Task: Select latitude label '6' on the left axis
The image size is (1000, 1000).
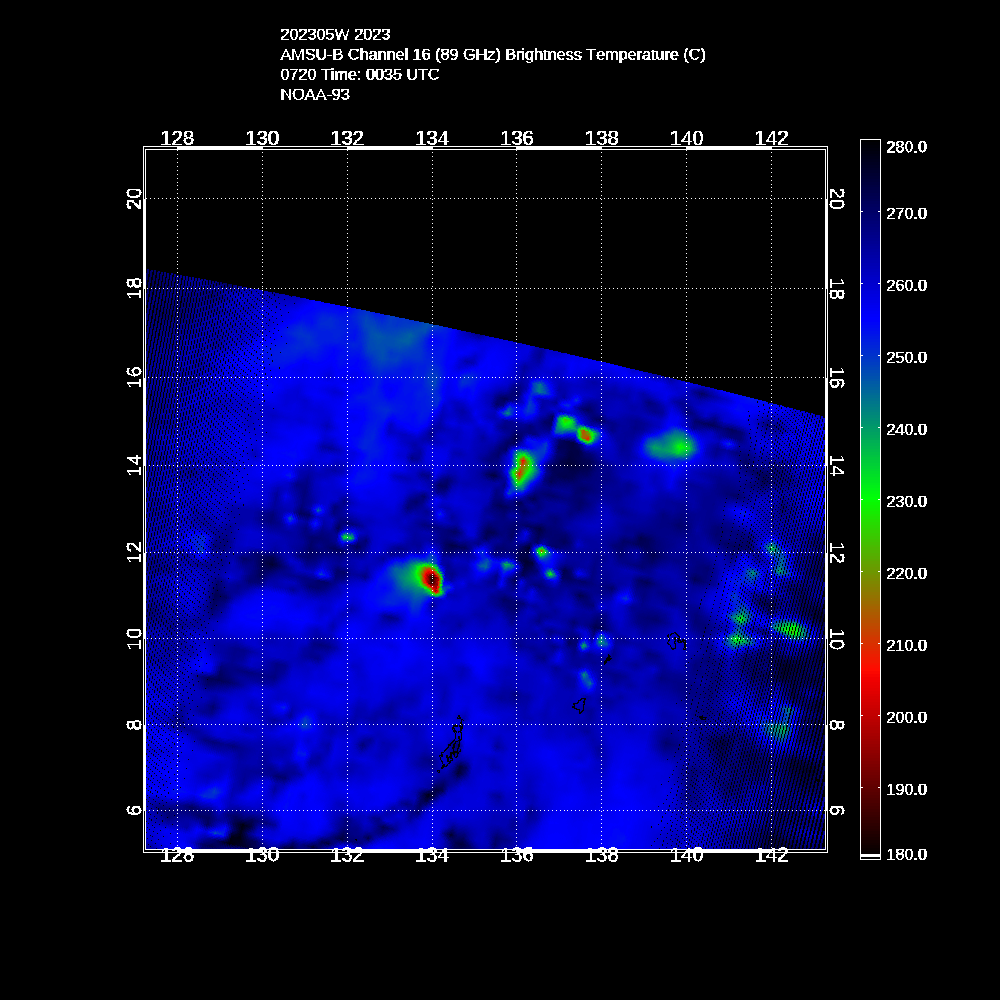Action: click(x=134, y=811)
